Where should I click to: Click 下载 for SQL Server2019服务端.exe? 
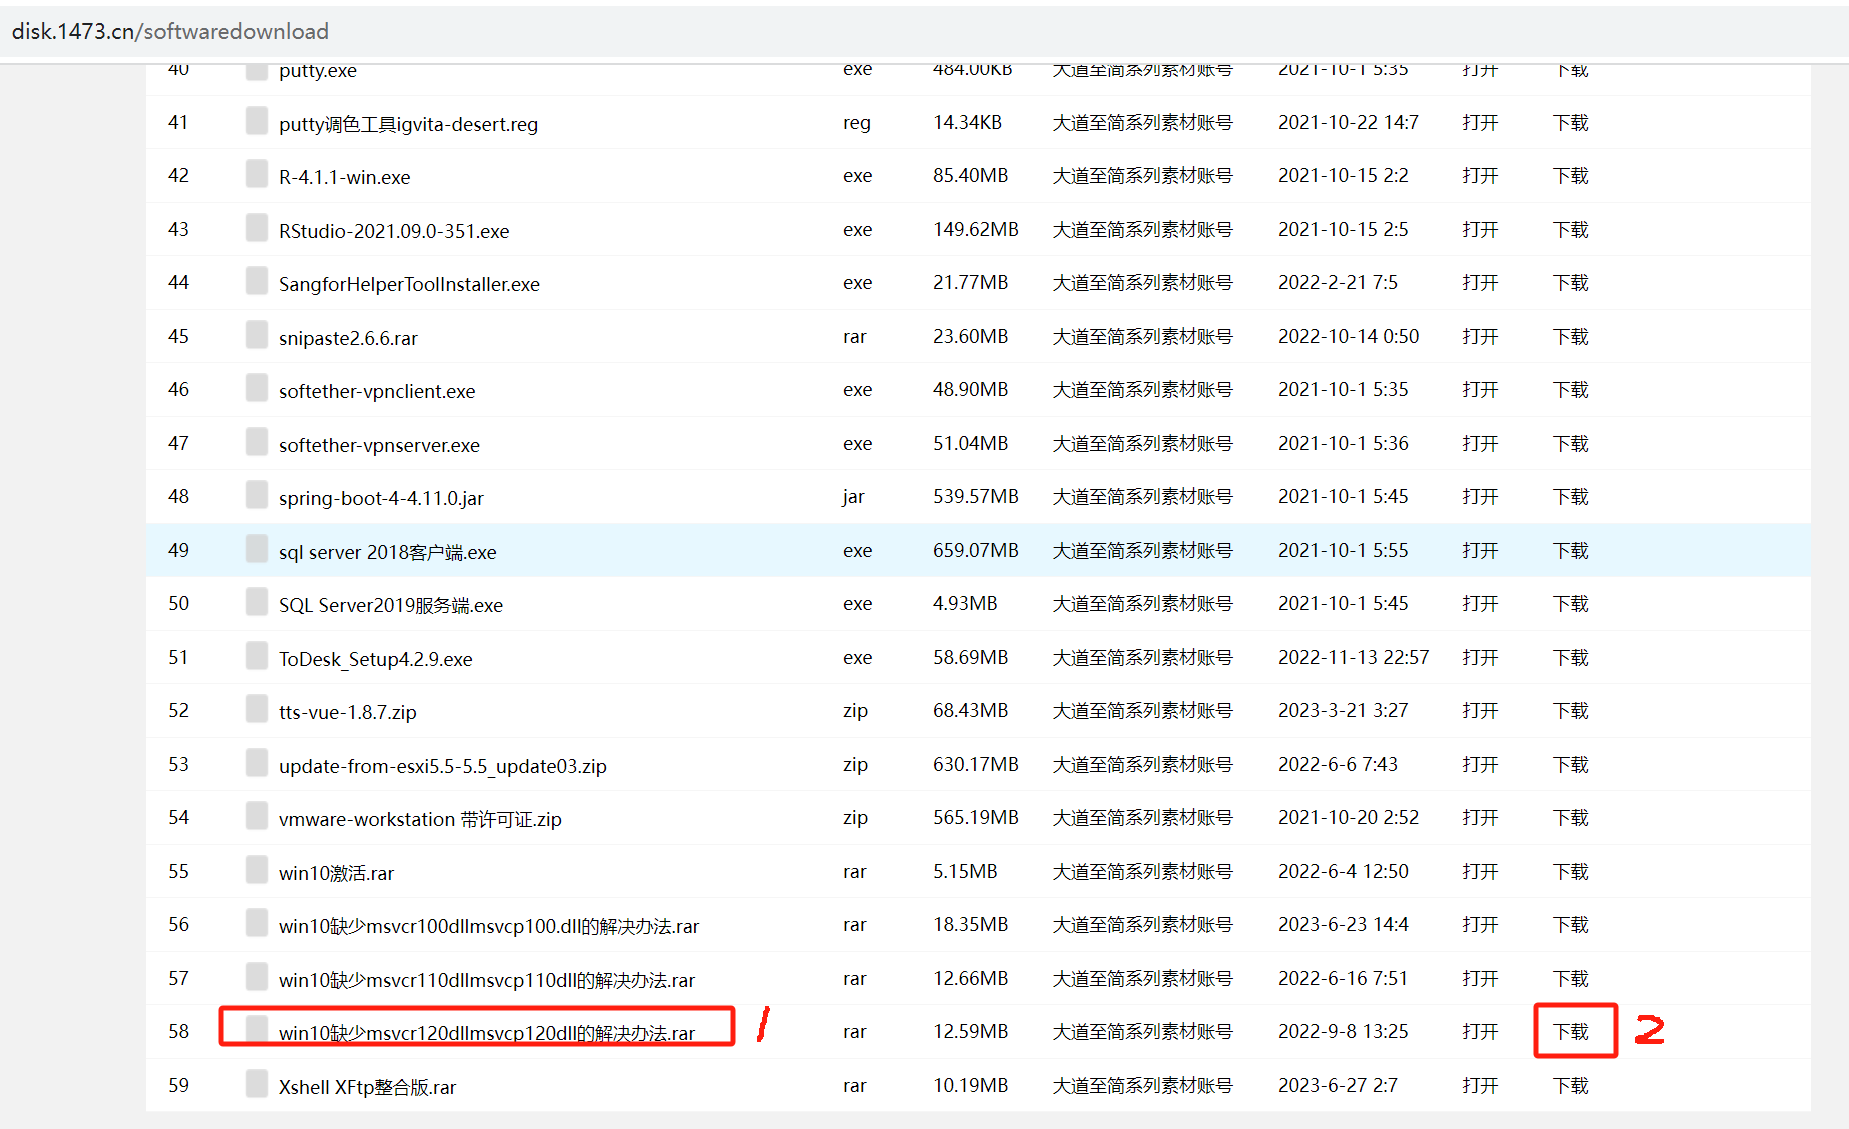(x=1571, y=603)
